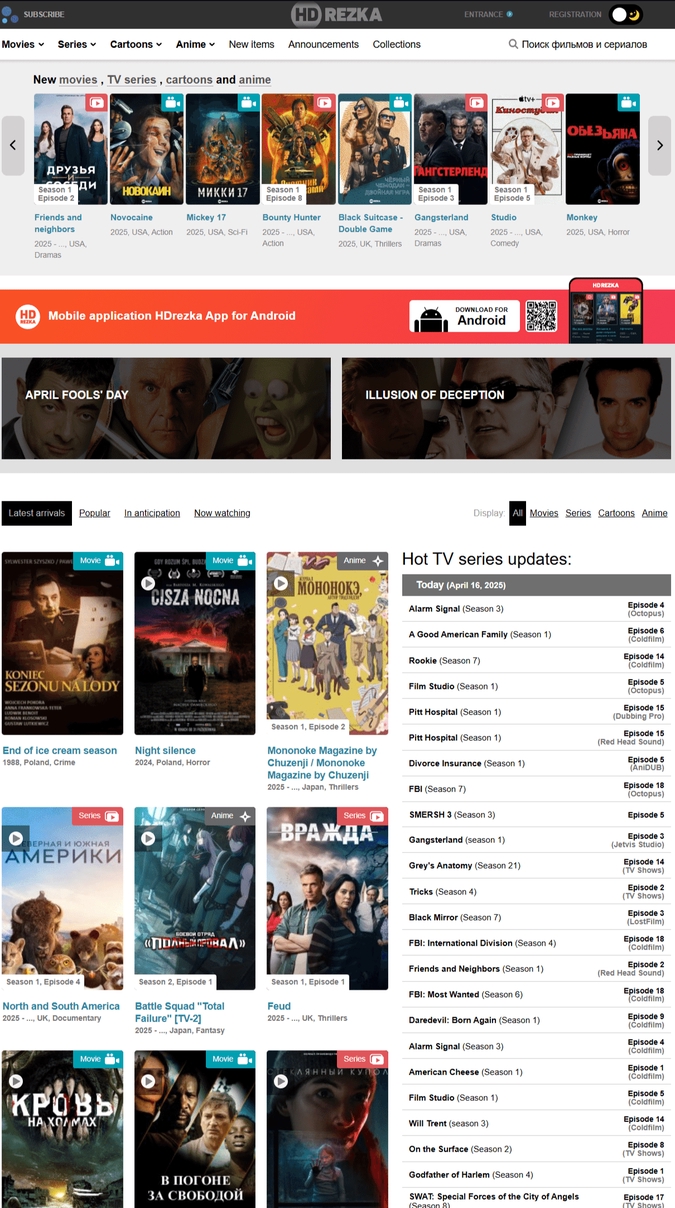
Task: Click the Subscribe social icon
Action: 10,14
